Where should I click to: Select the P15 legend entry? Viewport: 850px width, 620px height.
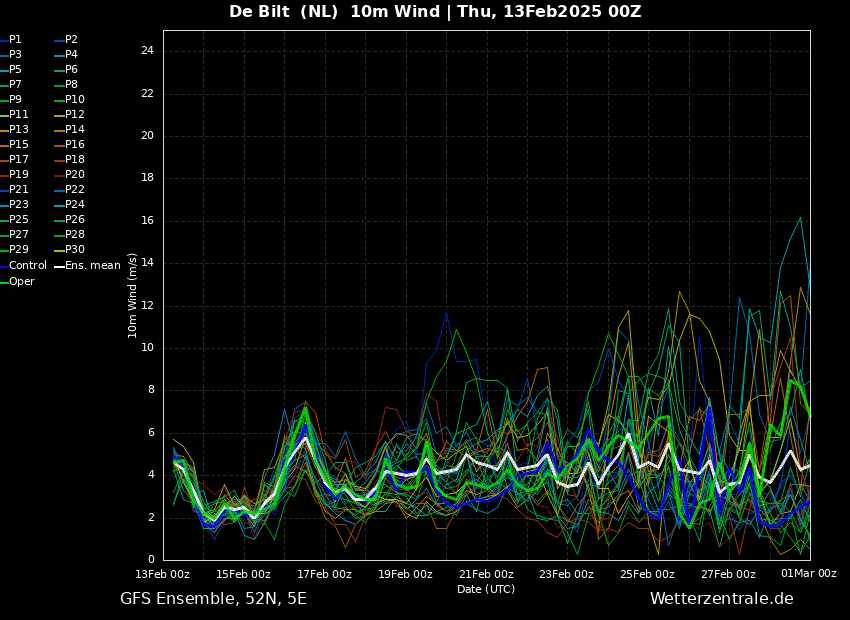pos(14,144)
